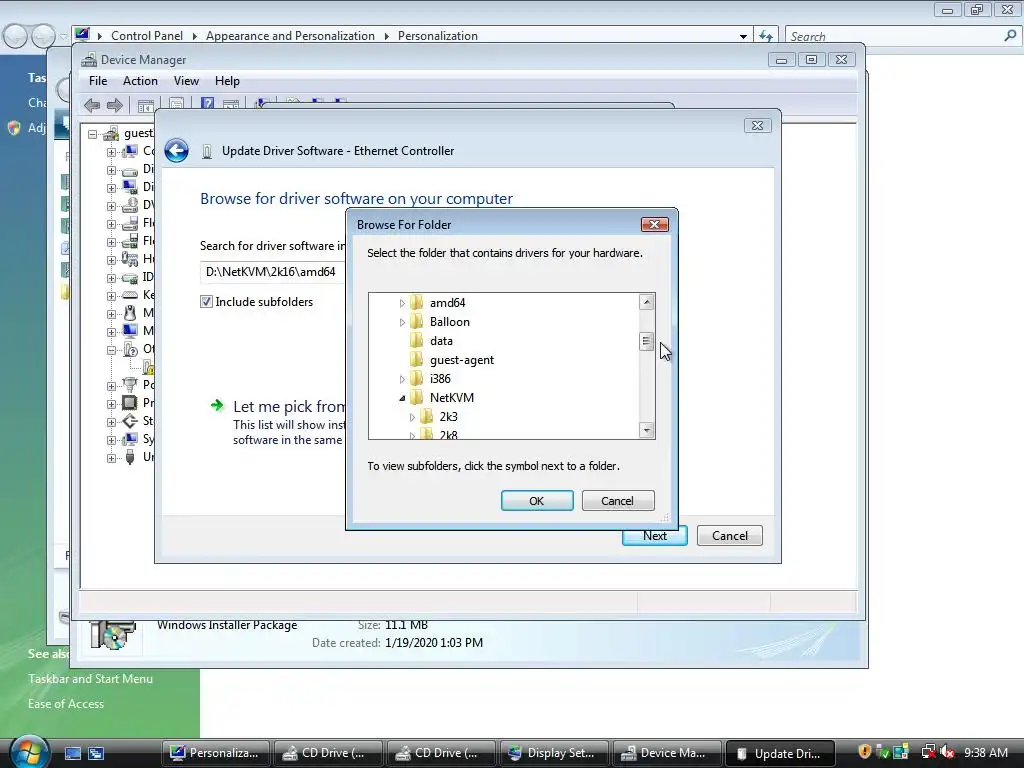The image size is (1024, 768).
Task: Click the Windows Installer Package file icon
Action: coord(113,636)
